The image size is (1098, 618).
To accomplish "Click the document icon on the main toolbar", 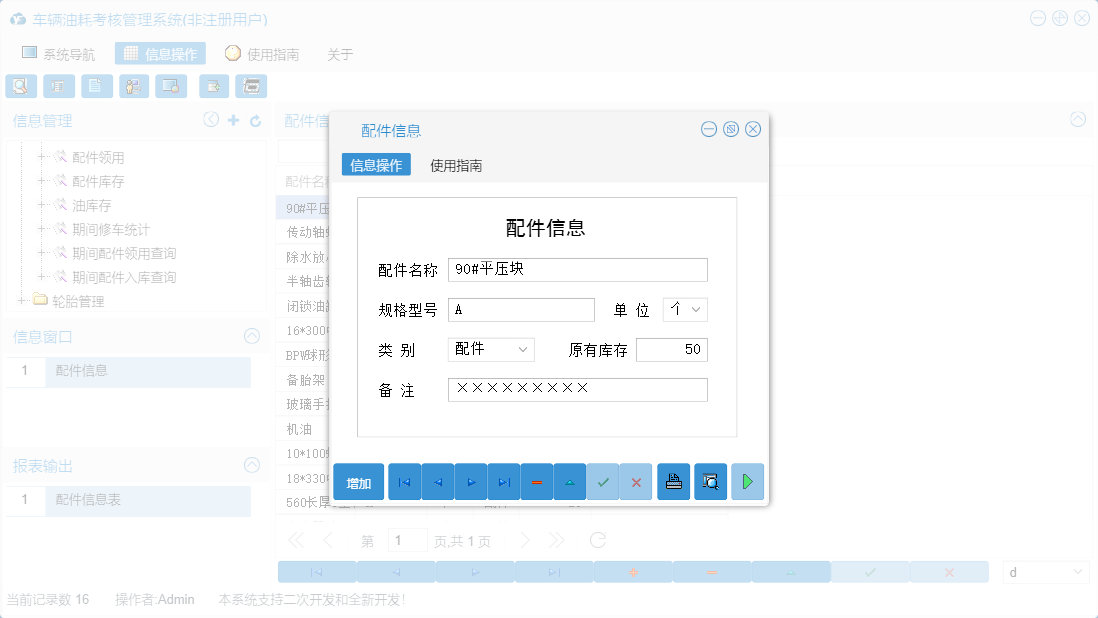I will click(96, 86).
